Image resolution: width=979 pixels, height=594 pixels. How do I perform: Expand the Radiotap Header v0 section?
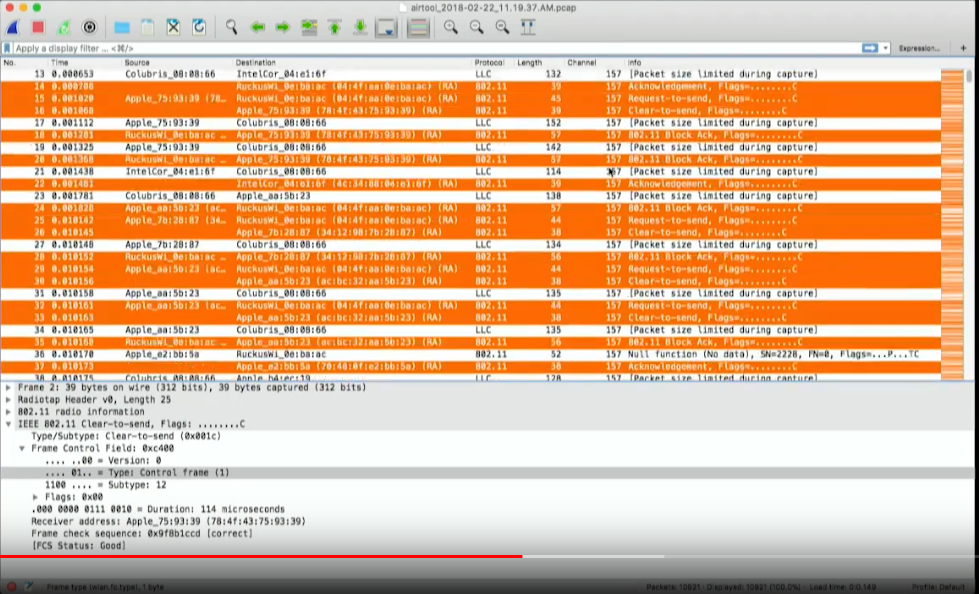tap(8, 400)
